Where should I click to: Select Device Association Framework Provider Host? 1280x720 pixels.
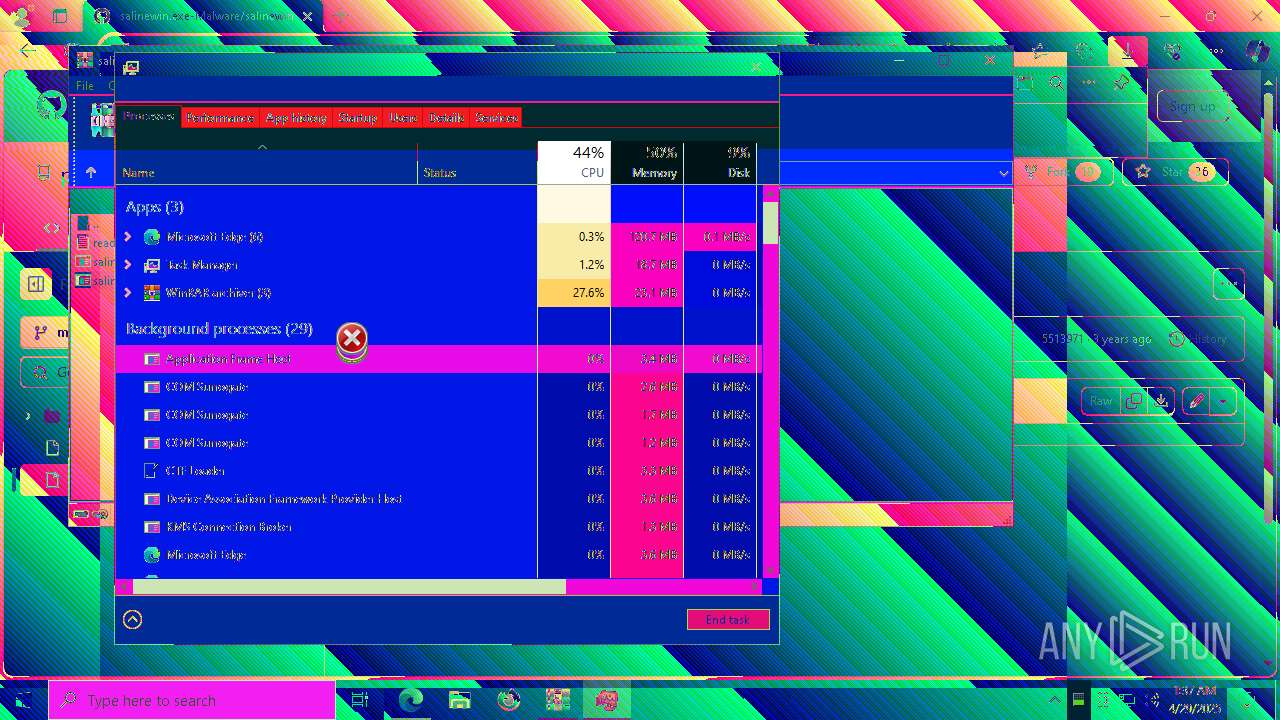(x=438, y=498)
